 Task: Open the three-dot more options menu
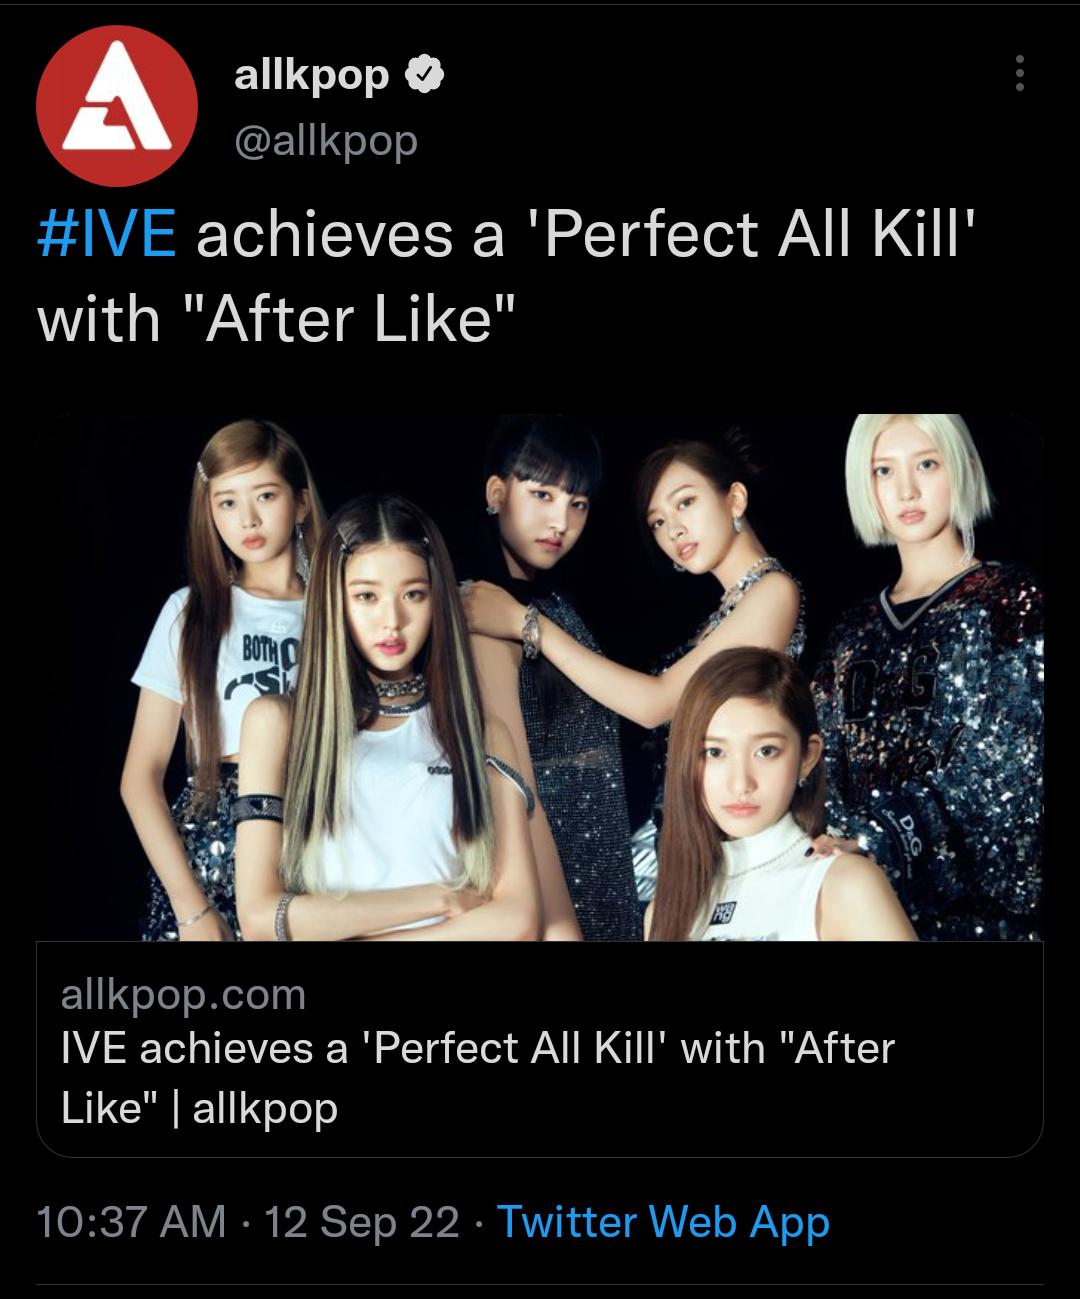pyautogui.click(x=1019, y=73)
